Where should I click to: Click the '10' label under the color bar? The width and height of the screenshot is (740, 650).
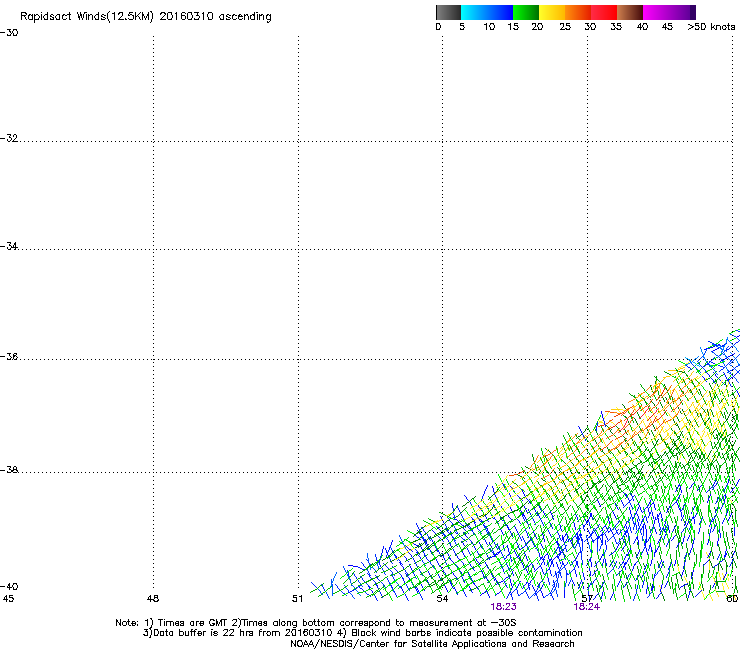[489, 27]
